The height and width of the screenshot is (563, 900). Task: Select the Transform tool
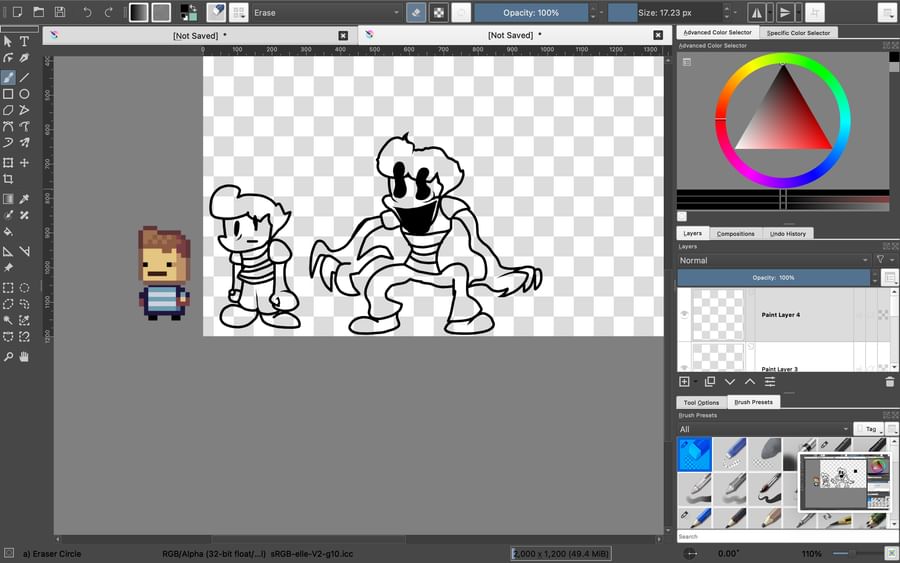point(8,163)
